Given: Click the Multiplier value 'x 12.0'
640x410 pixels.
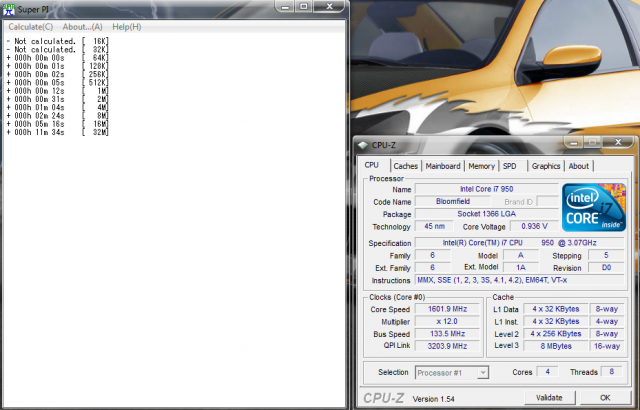Looking at the screenshot, I should coord(447,321).
